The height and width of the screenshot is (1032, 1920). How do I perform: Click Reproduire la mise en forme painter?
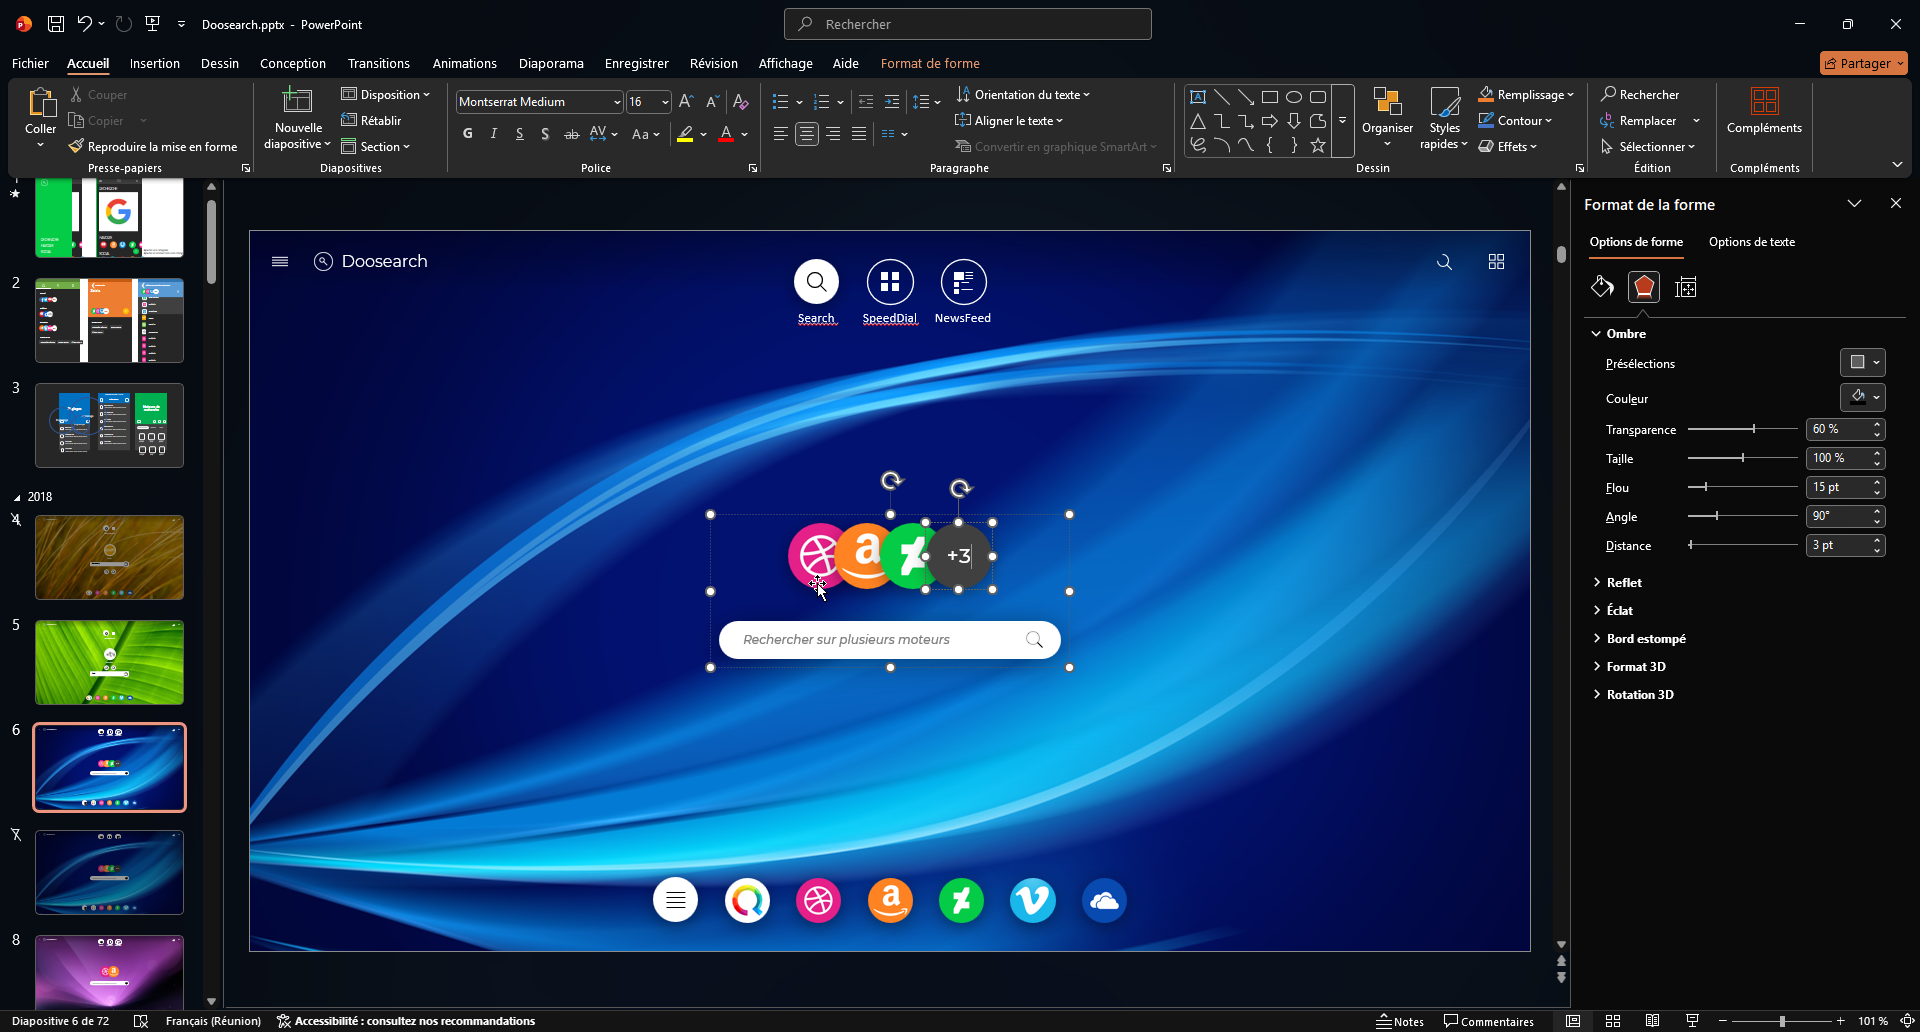click(x=153, y=147)
